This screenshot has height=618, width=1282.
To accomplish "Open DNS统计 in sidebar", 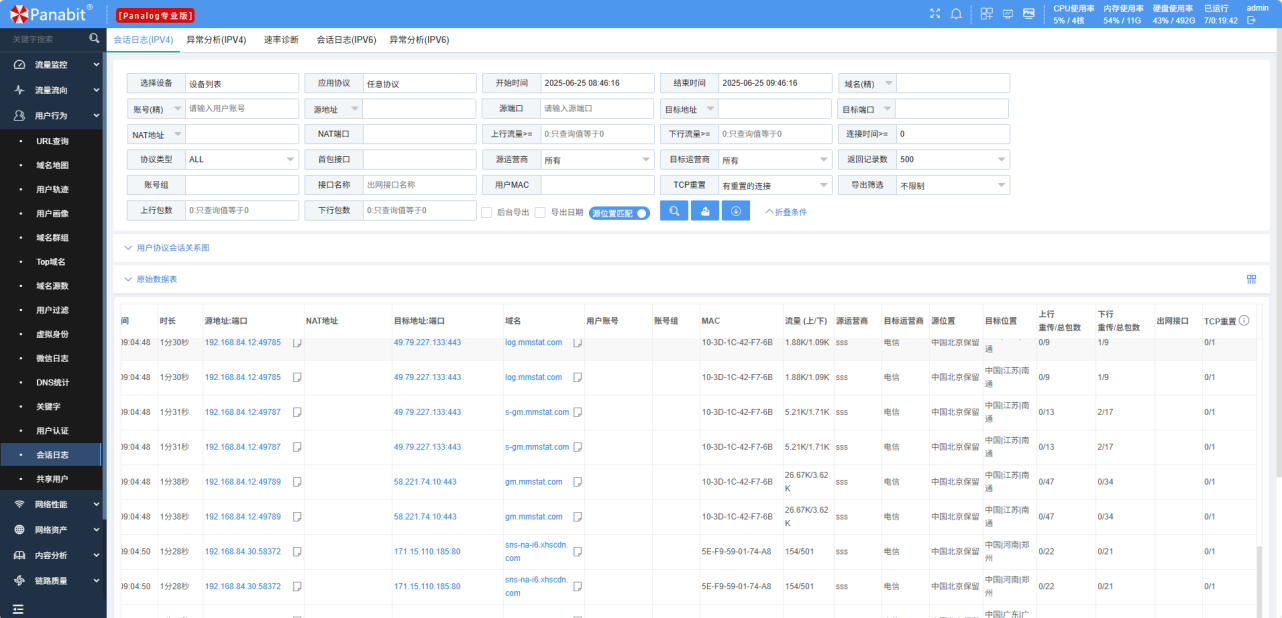I will pyautogui.click(x=53, y=382).
